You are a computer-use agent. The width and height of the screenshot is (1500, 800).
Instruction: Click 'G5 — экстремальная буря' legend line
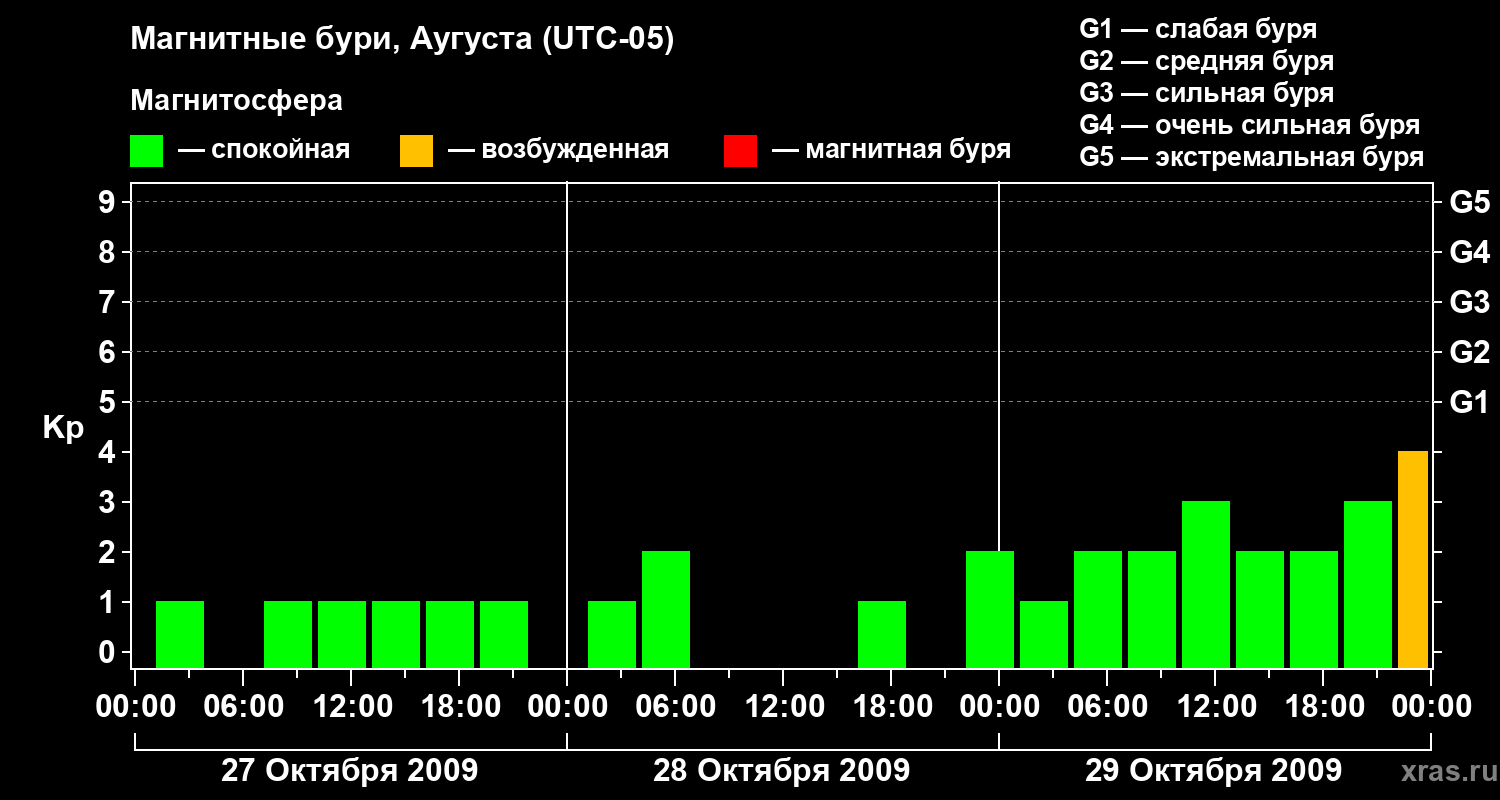1252,157
